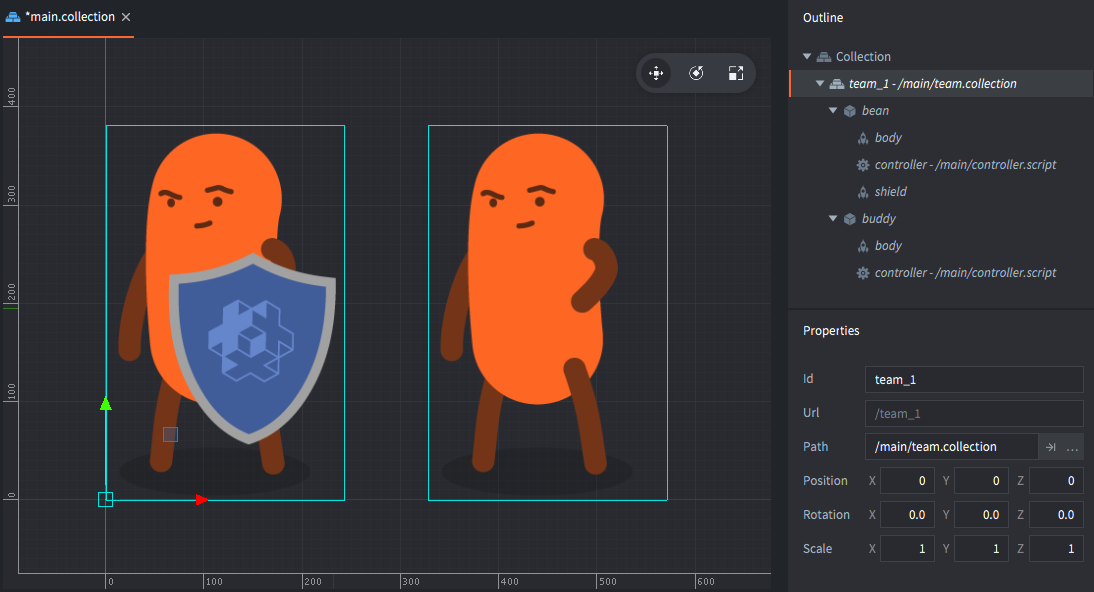Switch to the main.collection editor tab
The image size is (1094, 592).
pos(68,18)
